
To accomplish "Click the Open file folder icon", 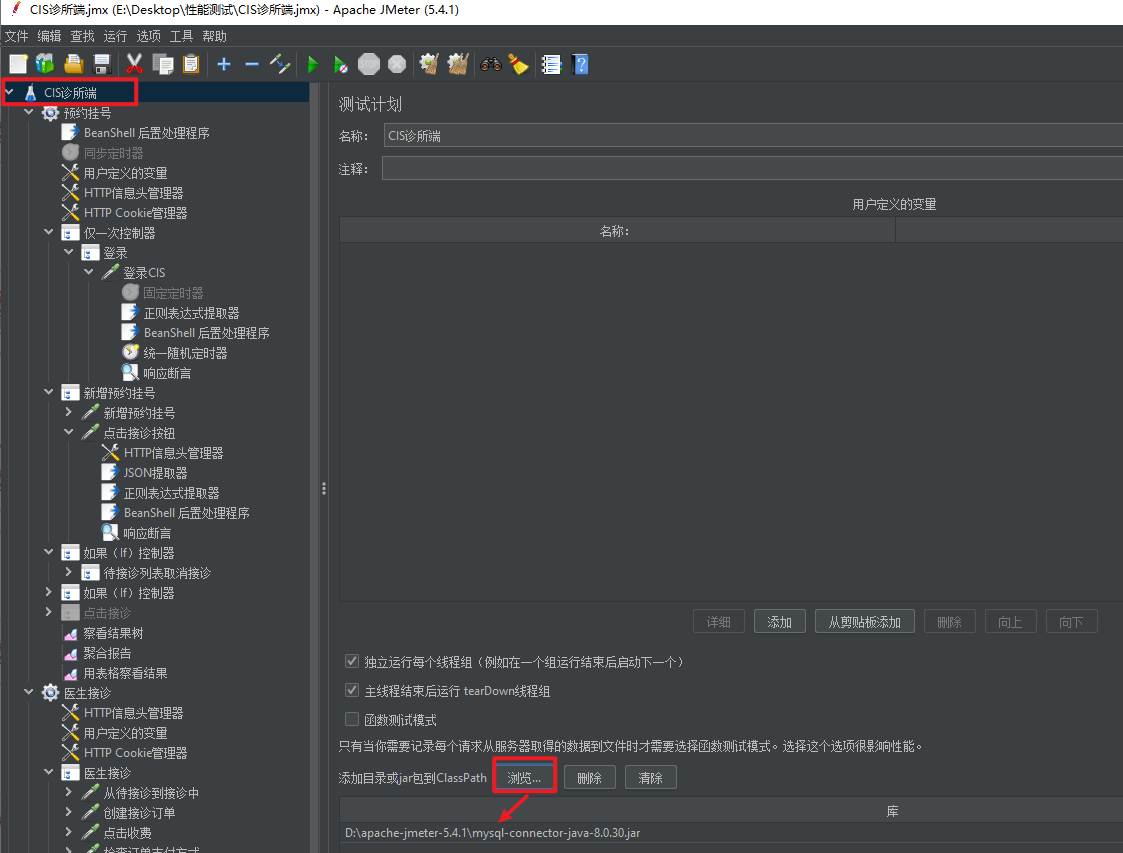I will (74, 64).
